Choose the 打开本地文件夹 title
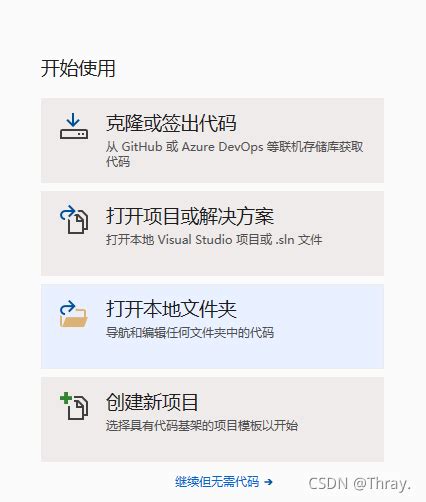The height and width of the screenshot is (502, 426). click(x=171, y=309)
